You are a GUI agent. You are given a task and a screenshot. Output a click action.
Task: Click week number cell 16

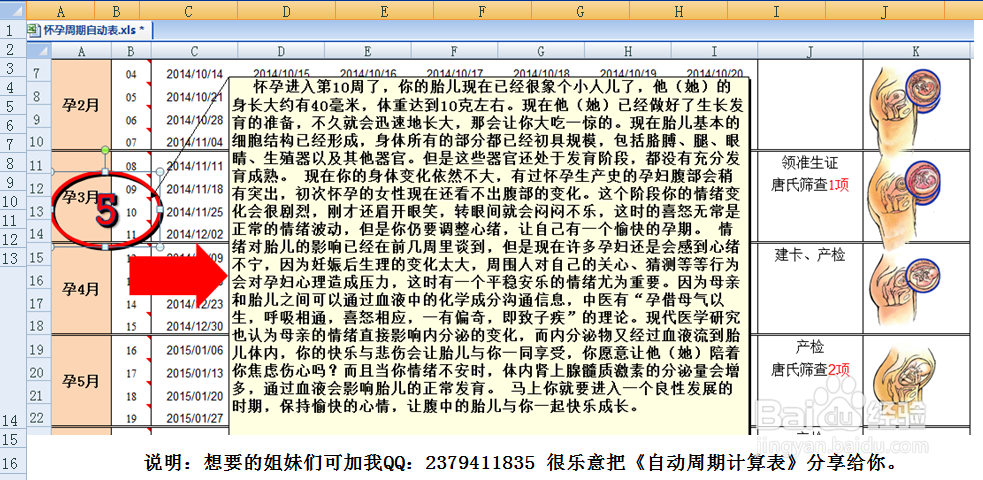(x=131, y=350)
